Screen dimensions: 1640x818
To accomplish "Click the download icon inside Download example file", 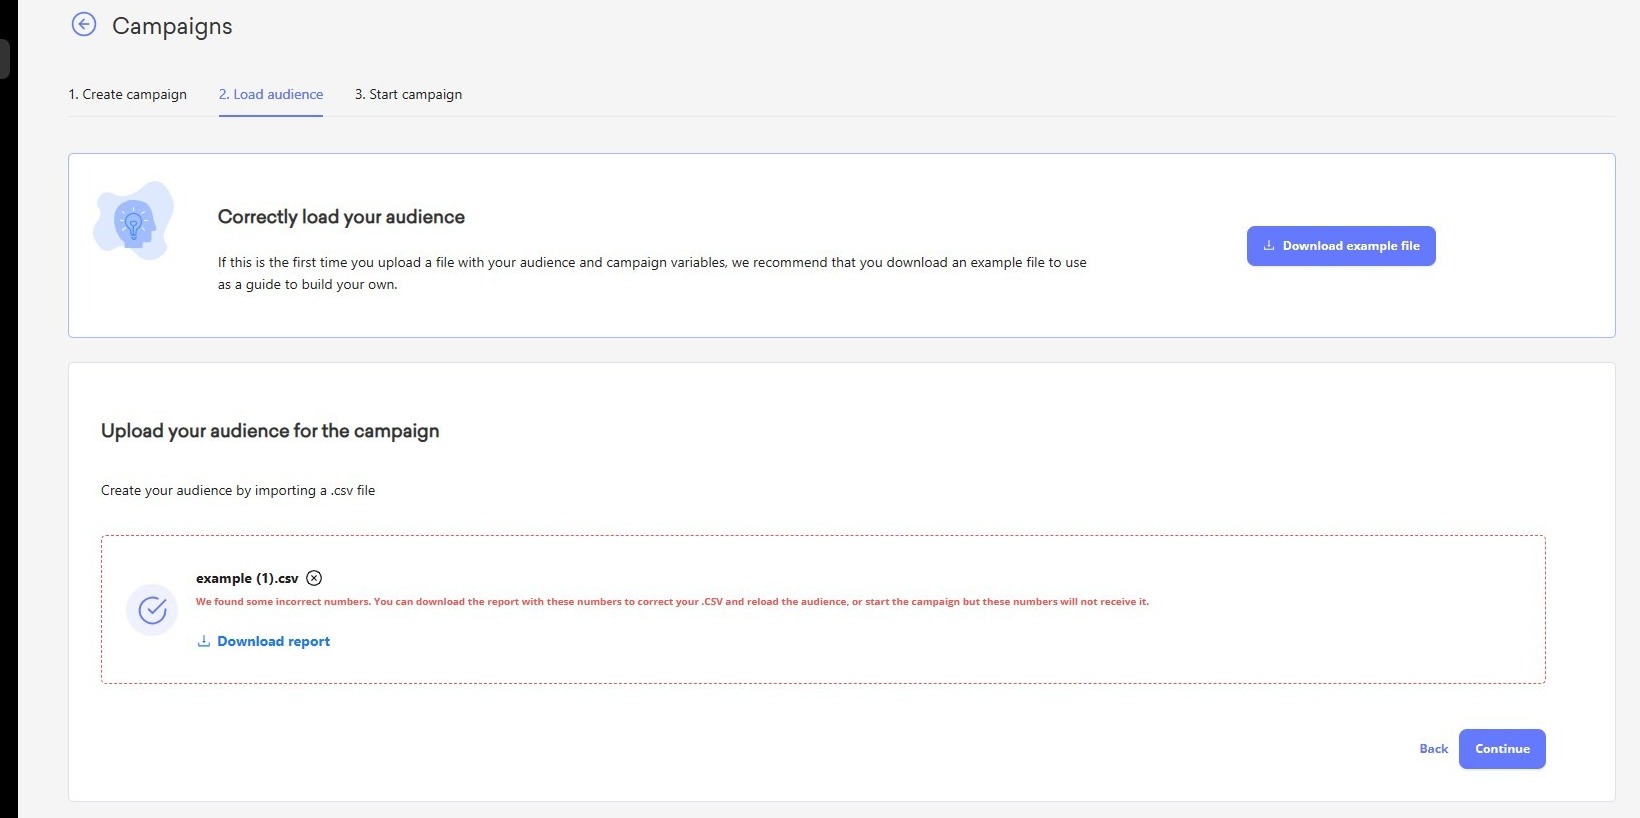I will click(x=1269, y=246).
